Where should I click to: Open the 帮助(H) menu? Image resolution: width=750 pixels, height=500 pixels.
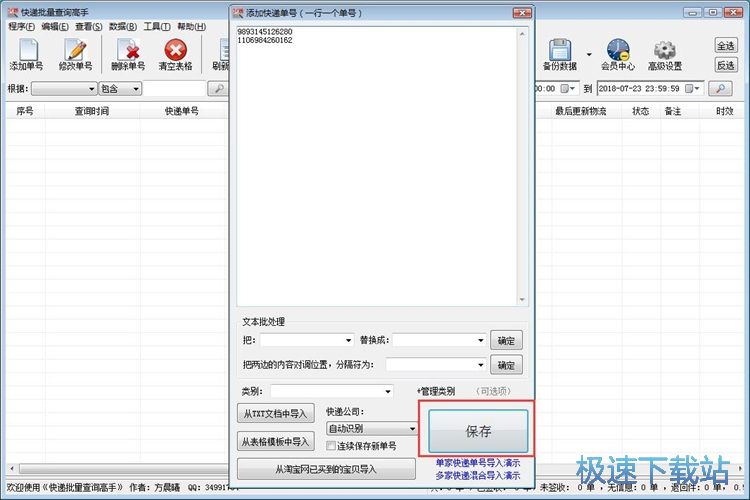(191, 27)
